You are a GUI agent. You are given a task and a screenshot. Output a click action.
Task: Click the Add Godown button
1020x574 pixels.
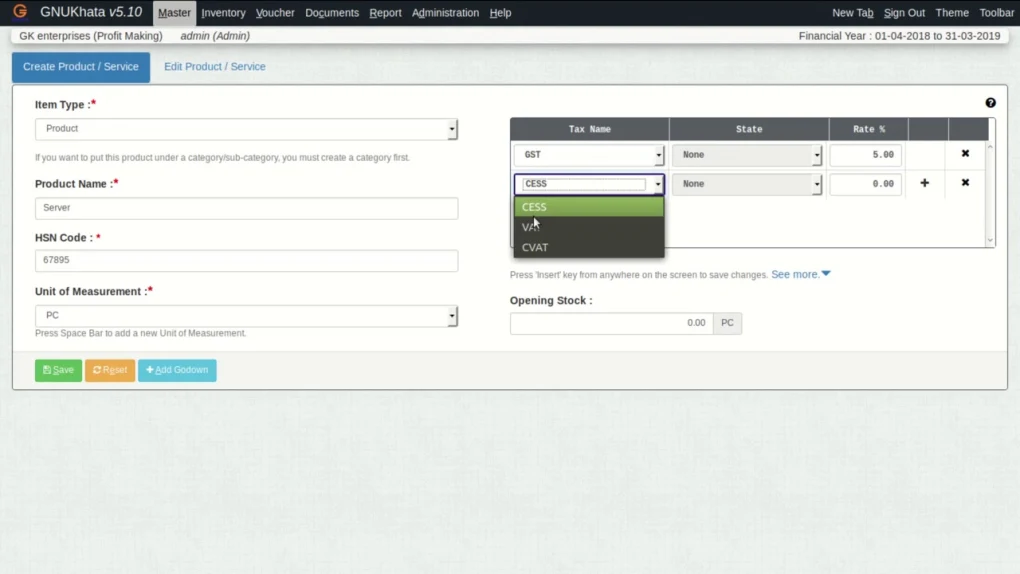pos(177,370)
